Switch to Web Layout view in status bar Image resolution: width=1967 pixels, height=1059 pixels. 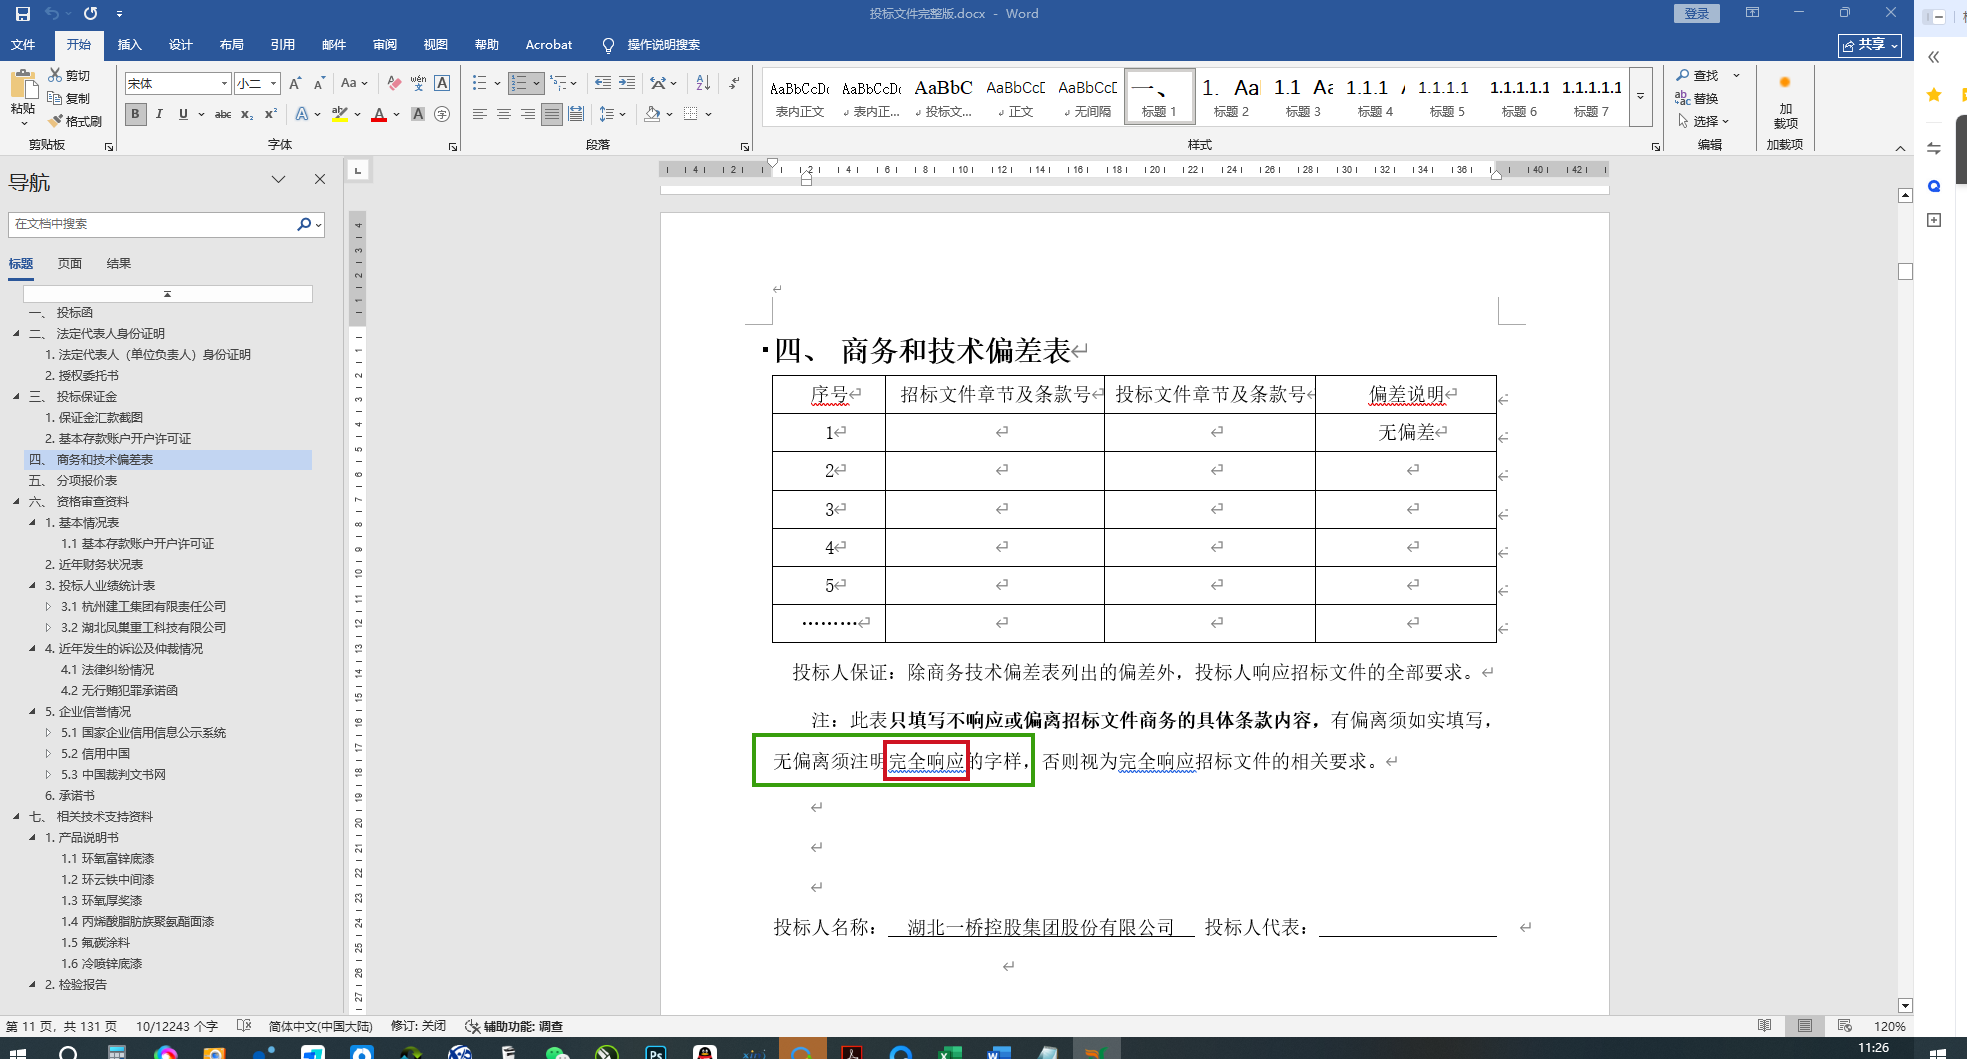pyautogui.click(x=1845, y=1026)
